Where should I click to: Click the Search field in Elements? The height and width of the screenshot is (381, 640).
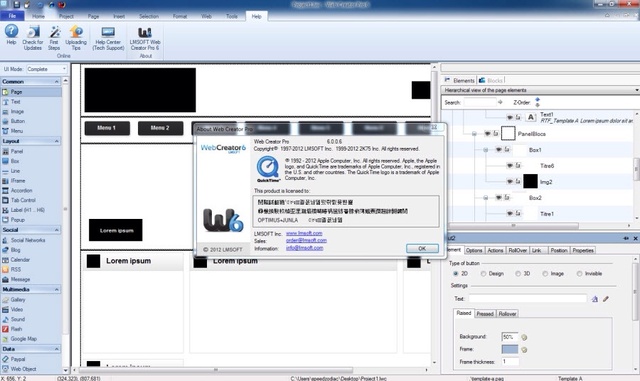click(480, 102)
